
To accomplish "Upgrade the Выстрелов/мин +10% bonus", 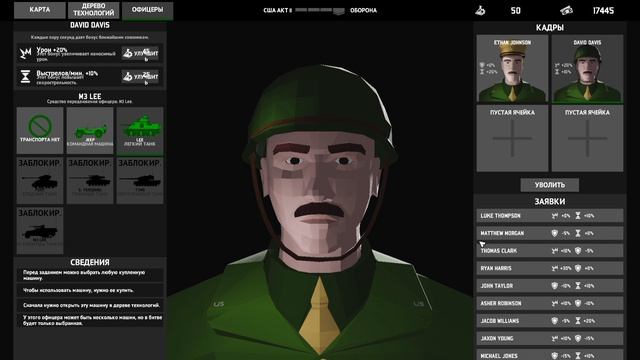I will click(x=140, y=77).
